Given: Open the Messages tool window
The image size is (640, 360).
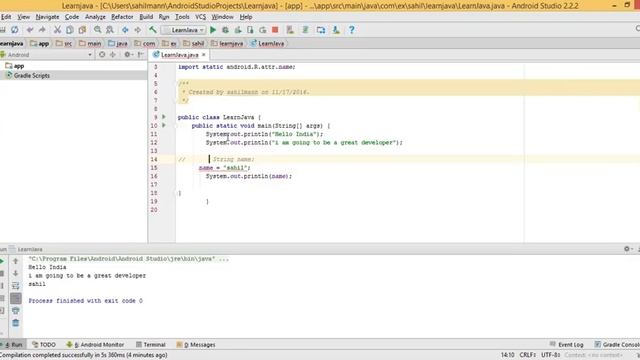Looking at the screenshot, I should coord(196,344).
